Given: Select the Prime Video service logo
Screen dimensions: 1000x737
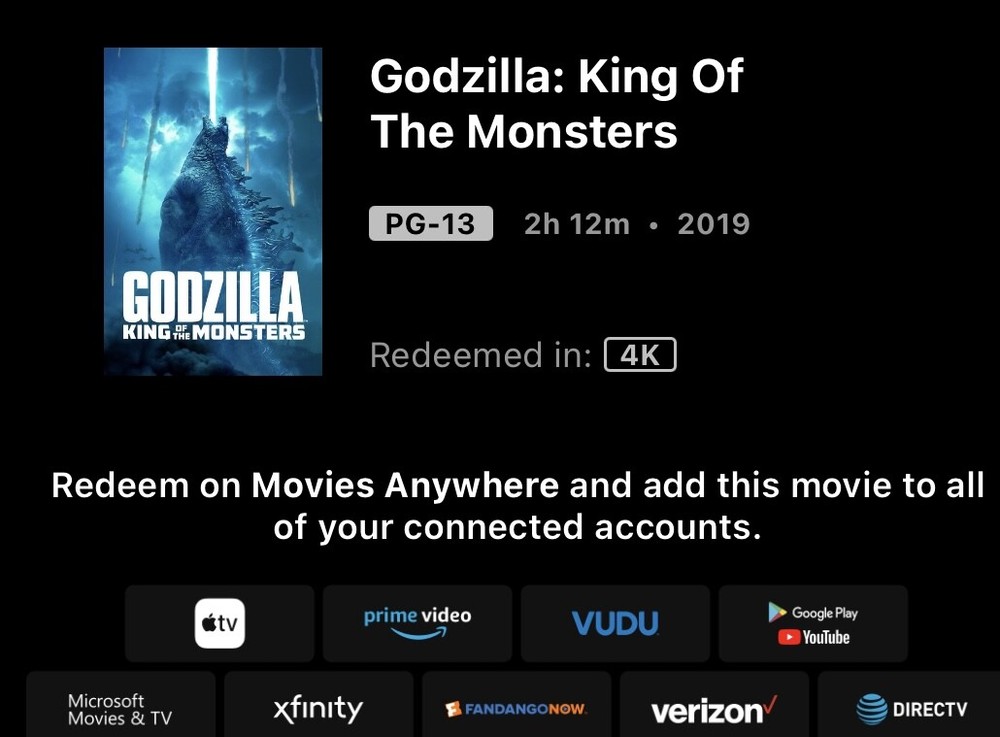Looking at the screenshot, I should [417, 623].
